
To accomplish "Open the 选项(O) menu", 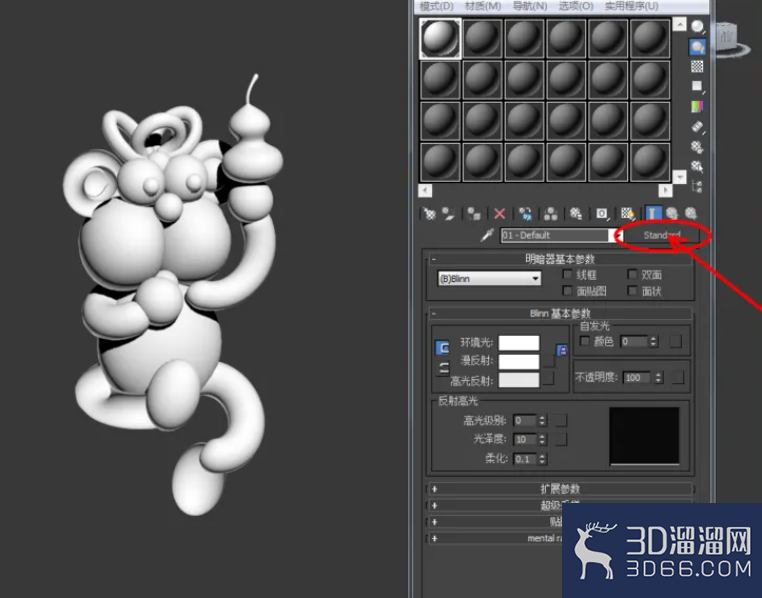I will (576, 6).
